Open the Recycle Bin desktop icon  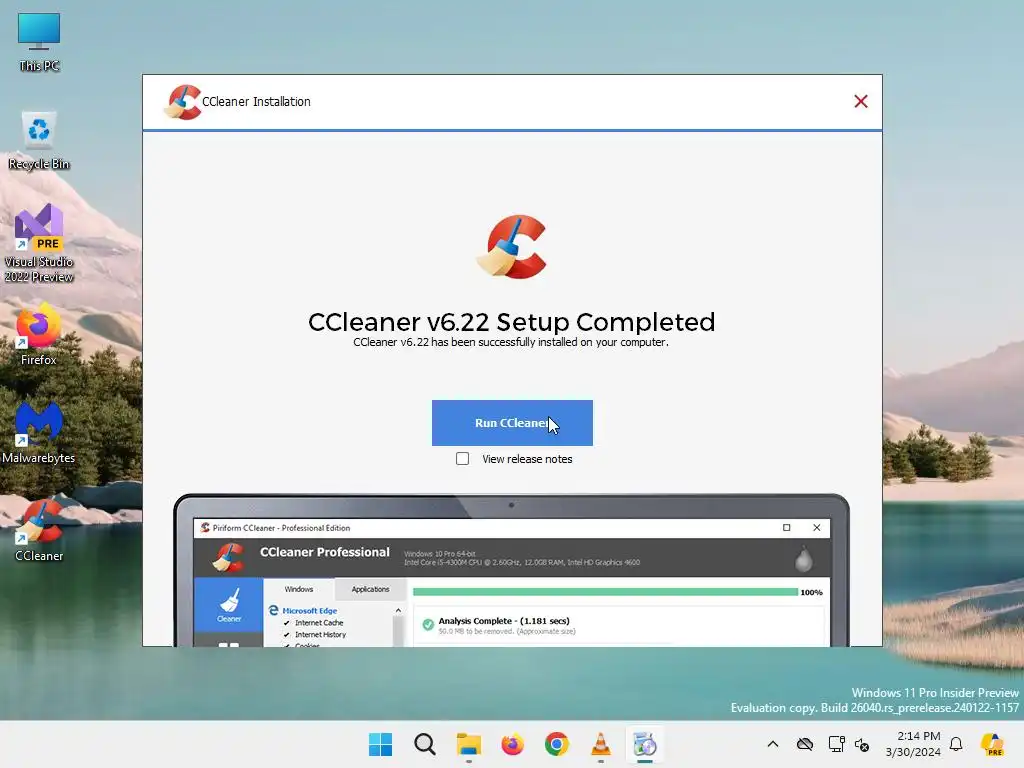click(x=39, y=141)
